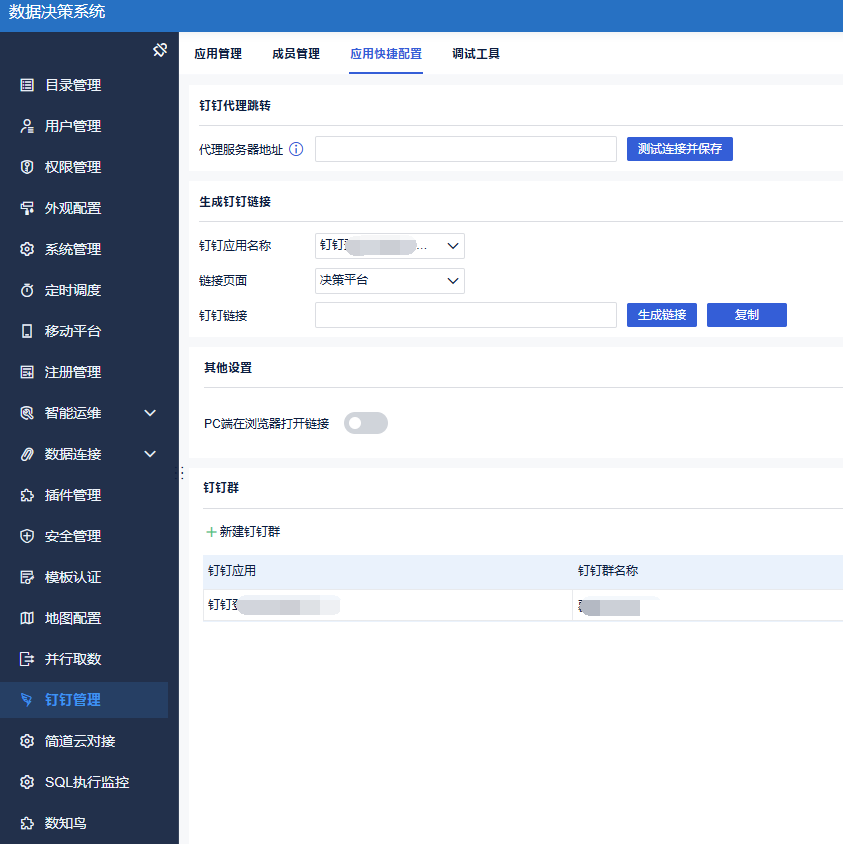Click the 代理服务器地址 input field

click(466, 149)
